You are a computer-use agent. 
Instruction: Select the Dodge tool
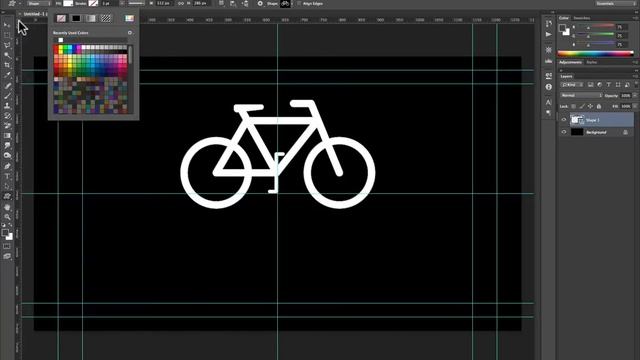coord(7,156)
